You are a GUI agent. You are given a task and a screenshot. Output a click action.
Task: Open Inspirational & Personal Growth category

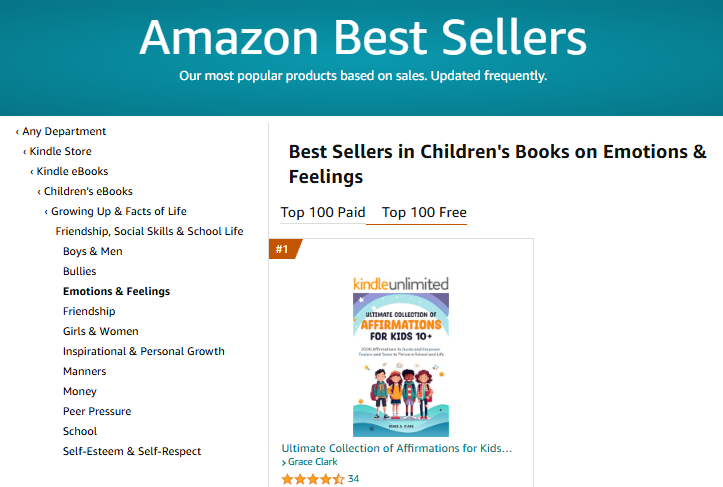pos(143,351)
